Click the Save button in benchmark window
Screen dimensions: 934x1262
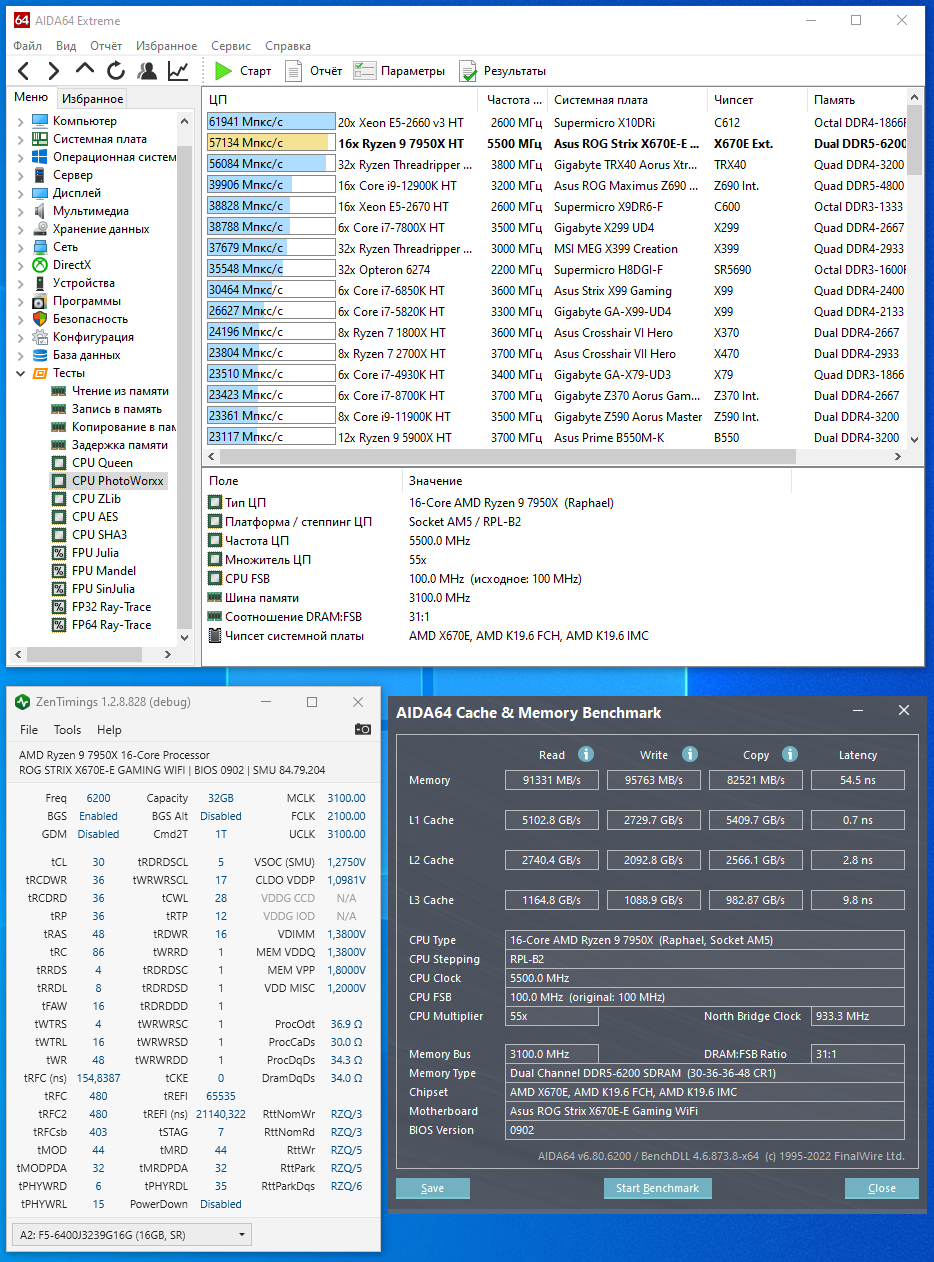point(432,1188)
